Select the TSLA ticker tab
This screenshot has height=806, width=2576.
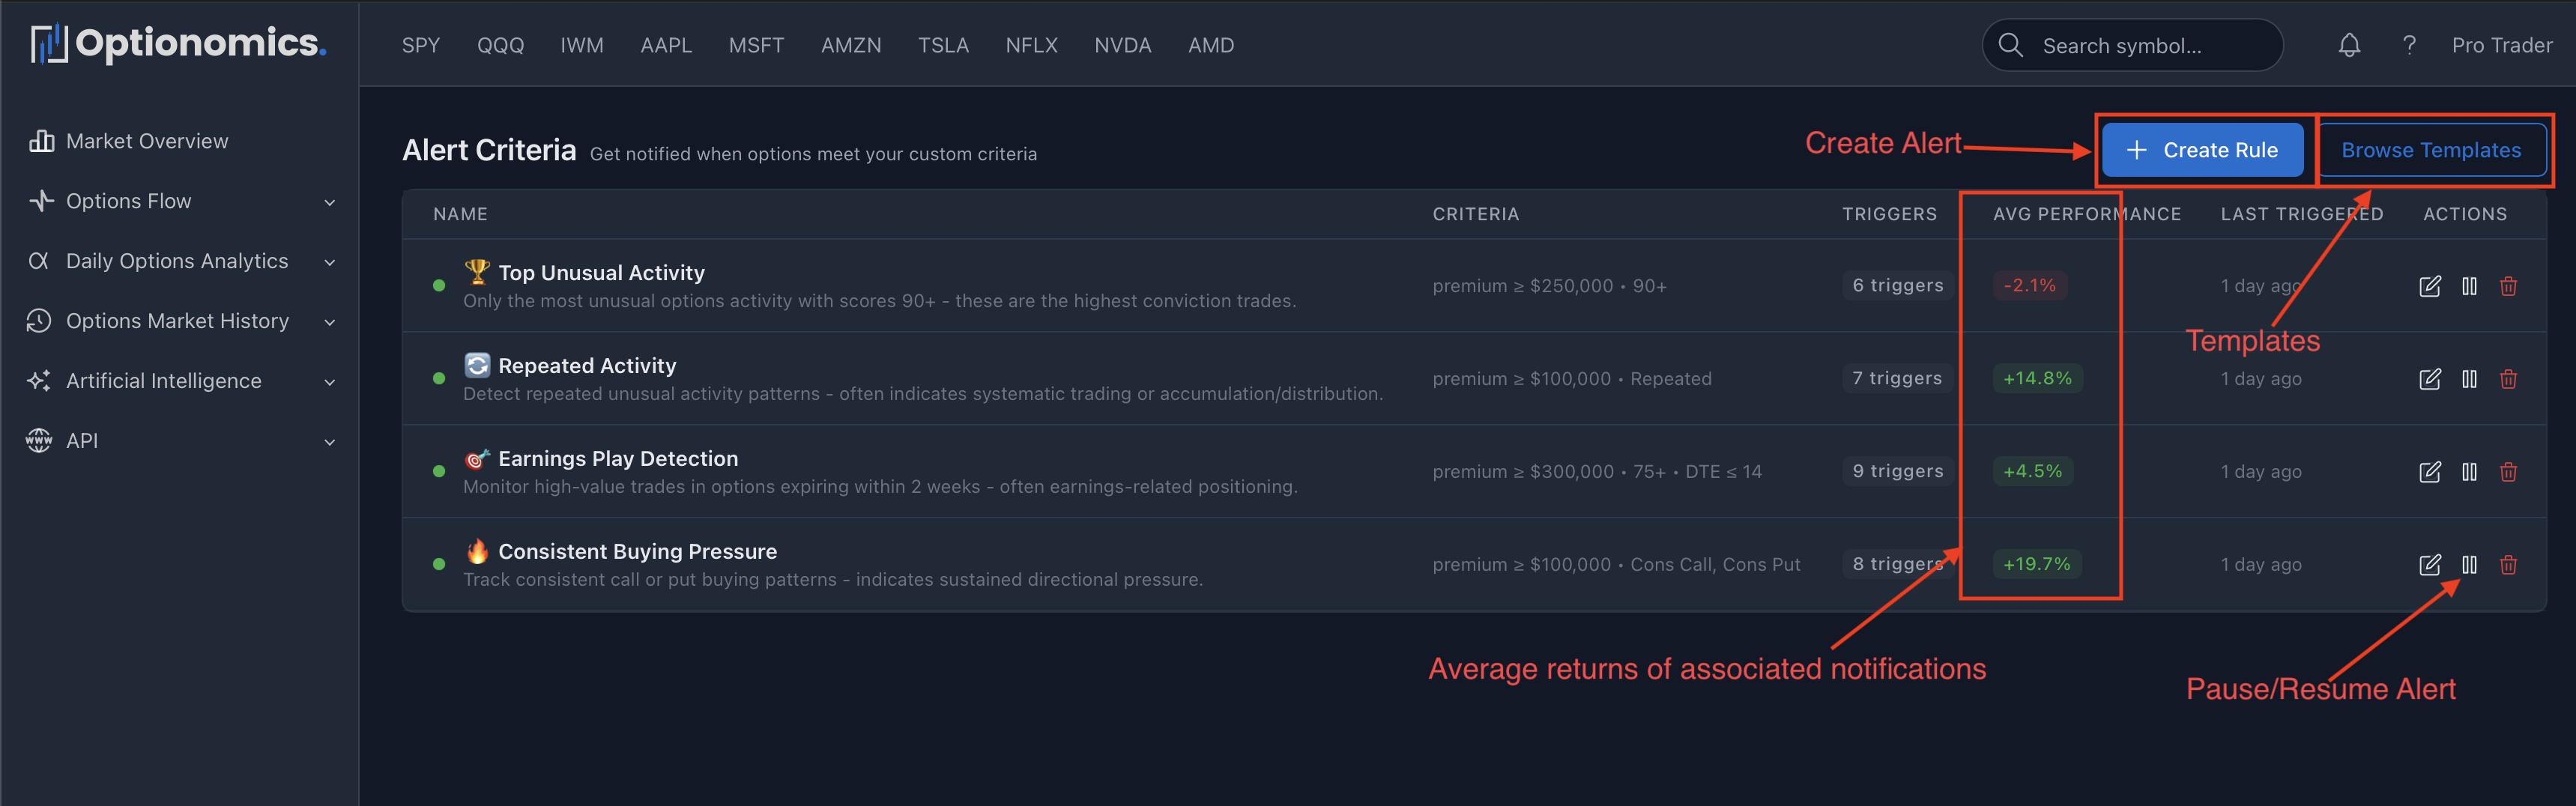942,45
